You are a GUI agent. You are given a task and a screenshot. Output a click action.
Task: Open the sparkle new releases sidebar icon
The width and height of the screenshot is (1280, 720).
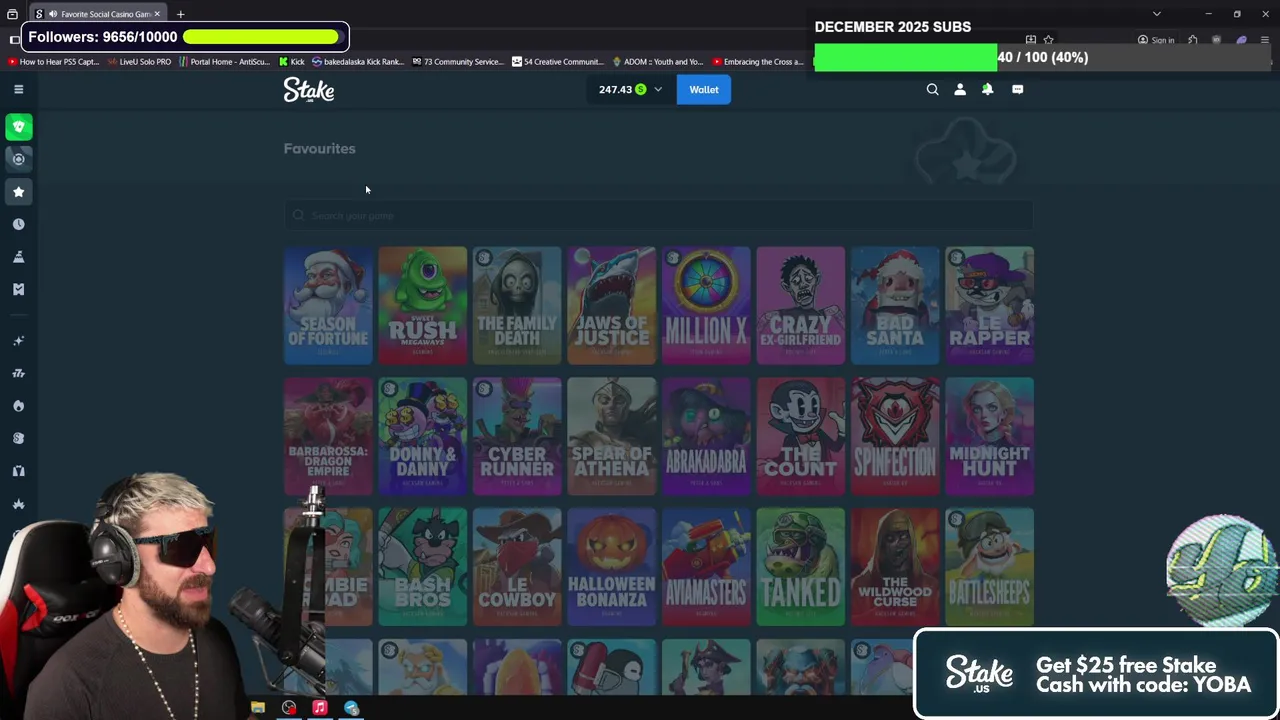point(18,341)
